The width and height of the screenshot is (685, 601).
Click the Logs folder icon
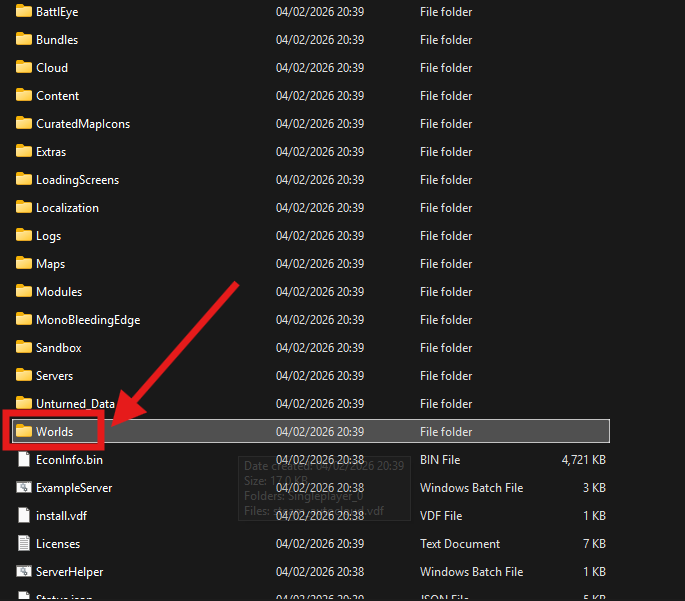tap(24, 235)
